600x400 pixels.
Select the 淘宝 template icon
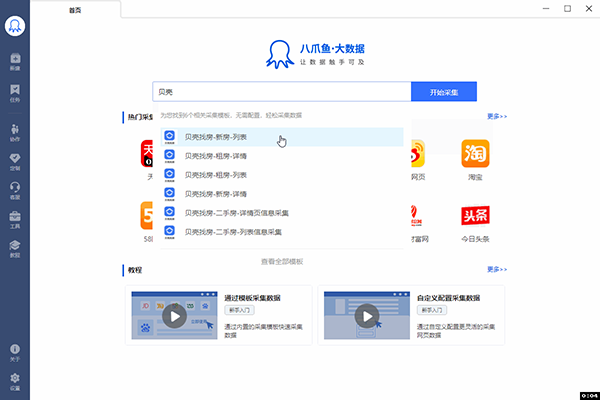pos(474,155)
